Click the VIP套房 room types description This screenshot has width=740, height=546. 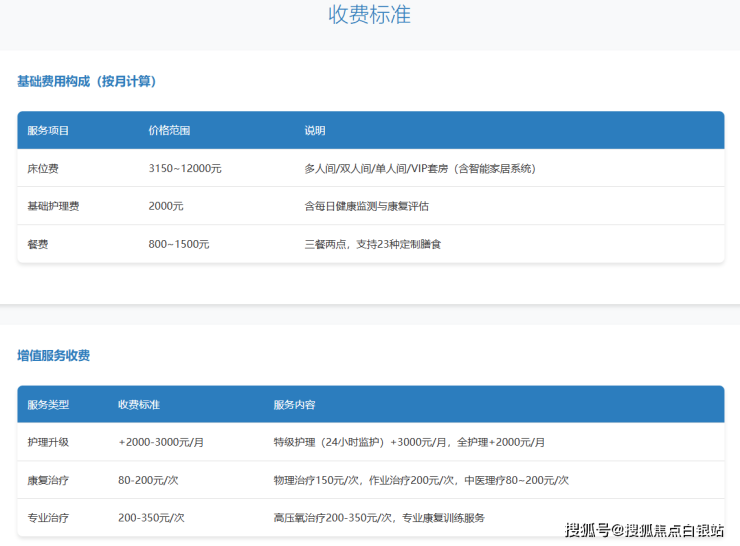420,169
